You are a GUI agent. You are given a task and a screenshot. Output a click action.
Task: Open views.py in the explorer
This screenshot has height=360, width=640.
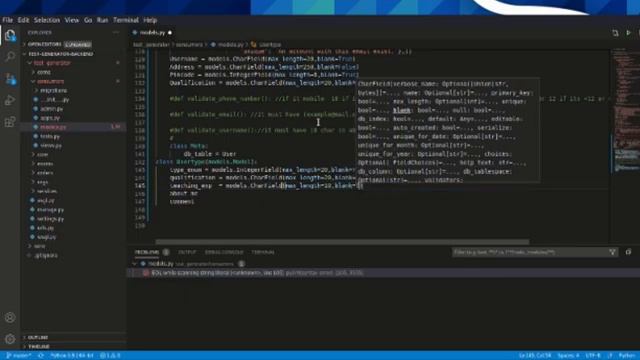(x=51, y=145)
